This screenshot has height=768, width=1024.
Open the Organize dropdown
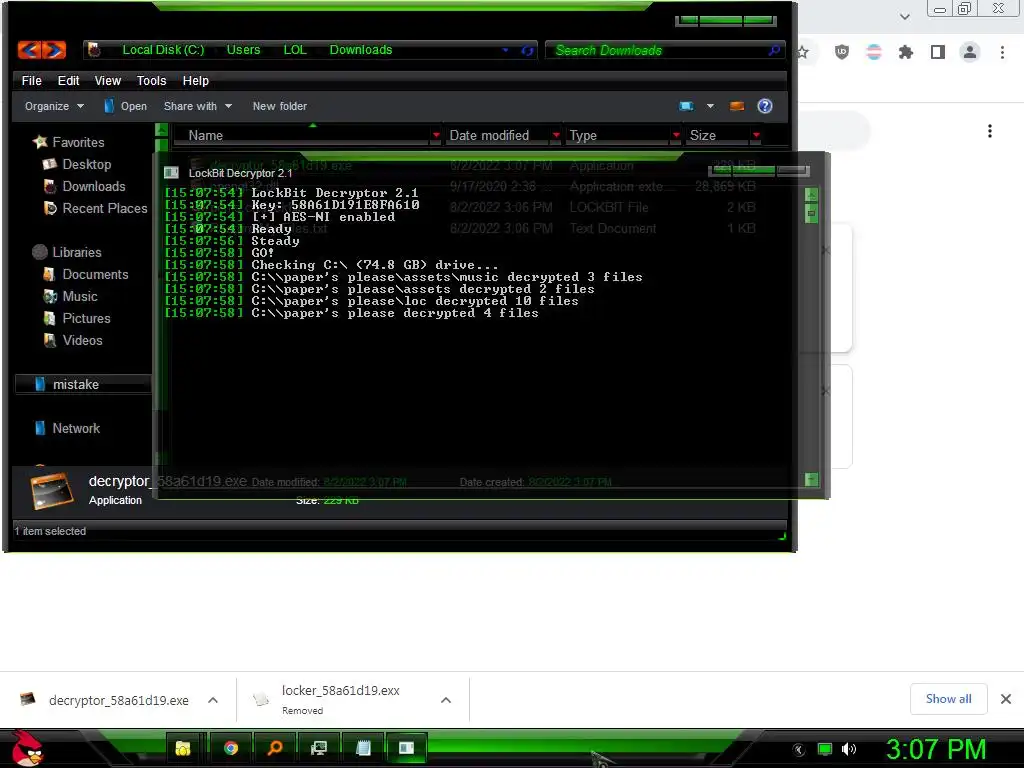54,106
